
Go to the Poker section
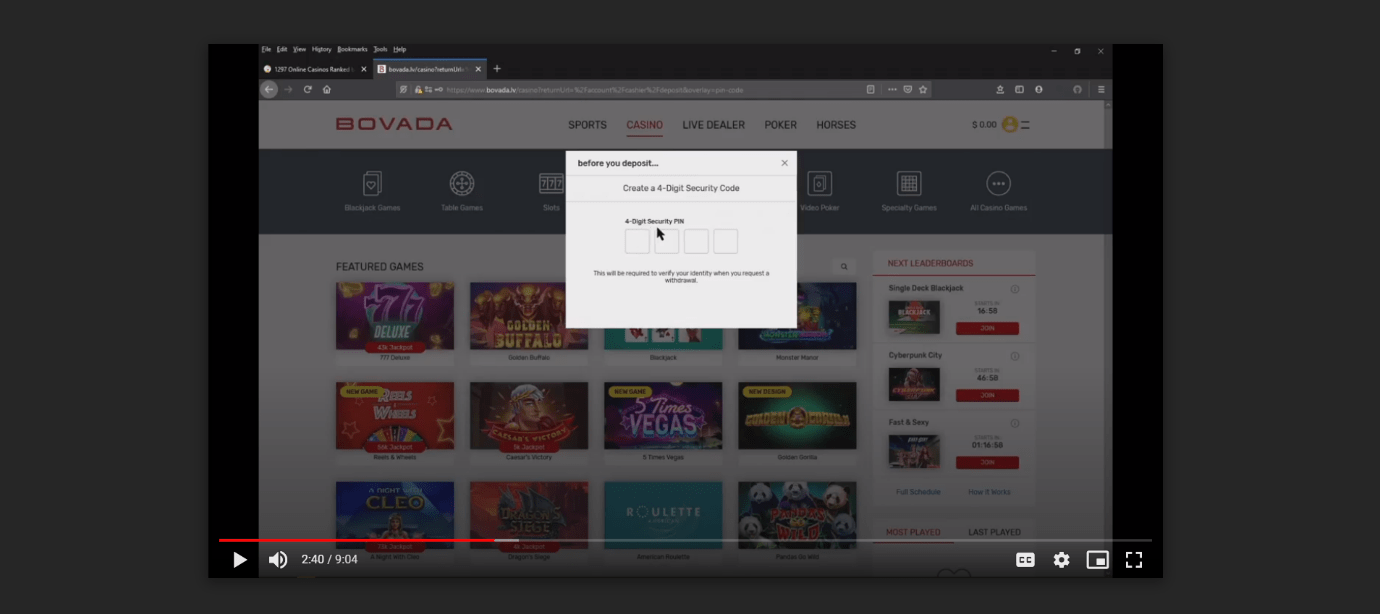(781, 125)
